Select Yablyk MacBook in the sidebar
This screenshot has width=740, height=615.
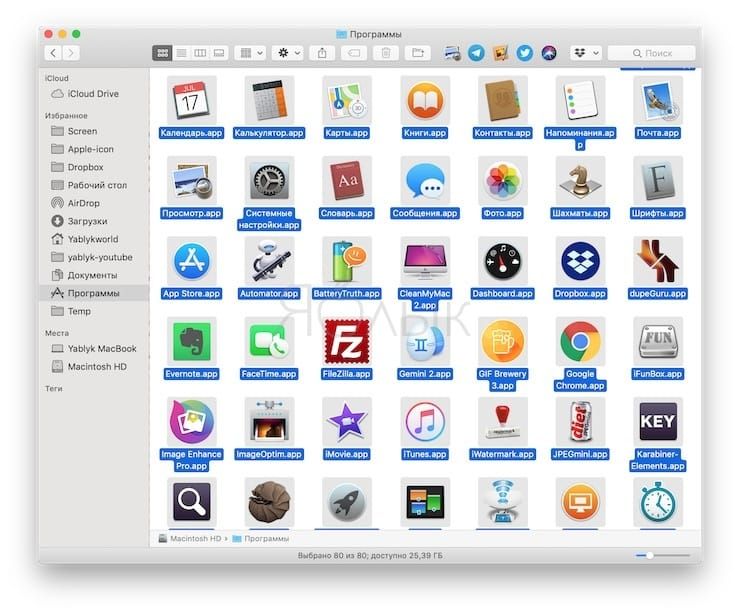click(x=94, y=349)
